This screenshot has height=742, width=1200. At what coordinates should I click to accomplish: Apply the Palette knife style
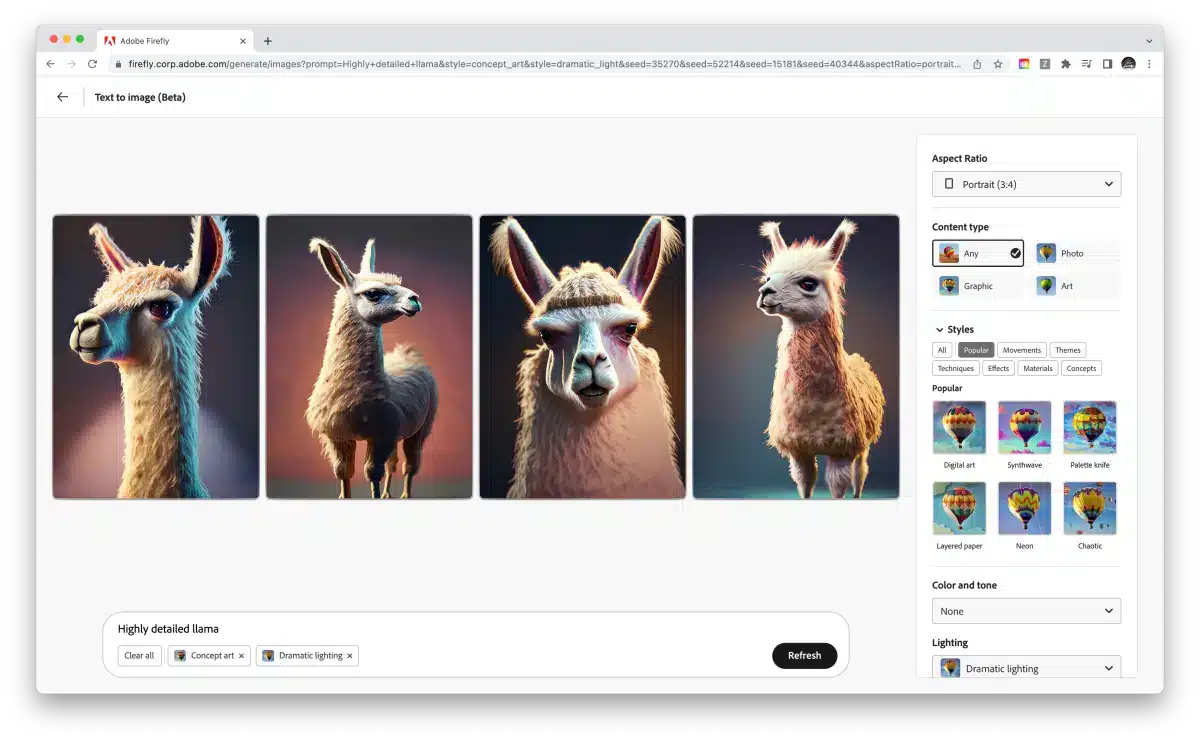[1089, 428]
